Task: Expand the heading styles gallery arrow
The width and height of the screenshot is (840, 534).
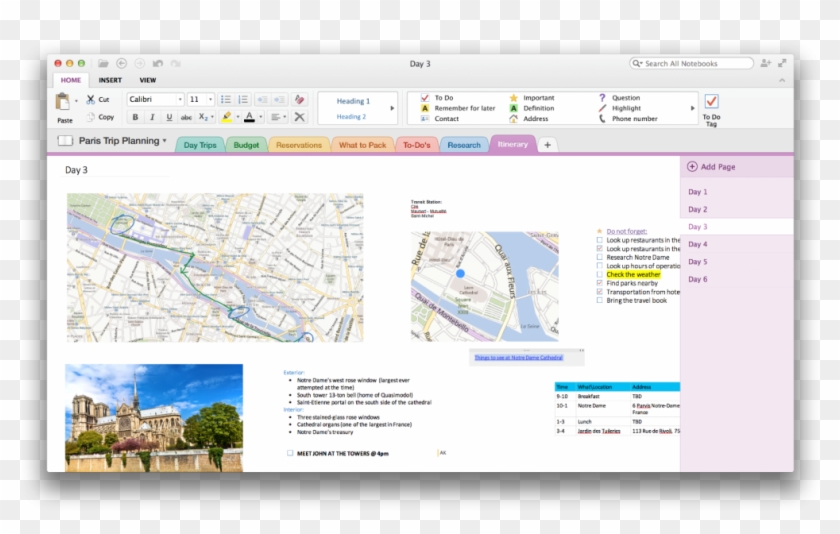Action: click(392, 108)
